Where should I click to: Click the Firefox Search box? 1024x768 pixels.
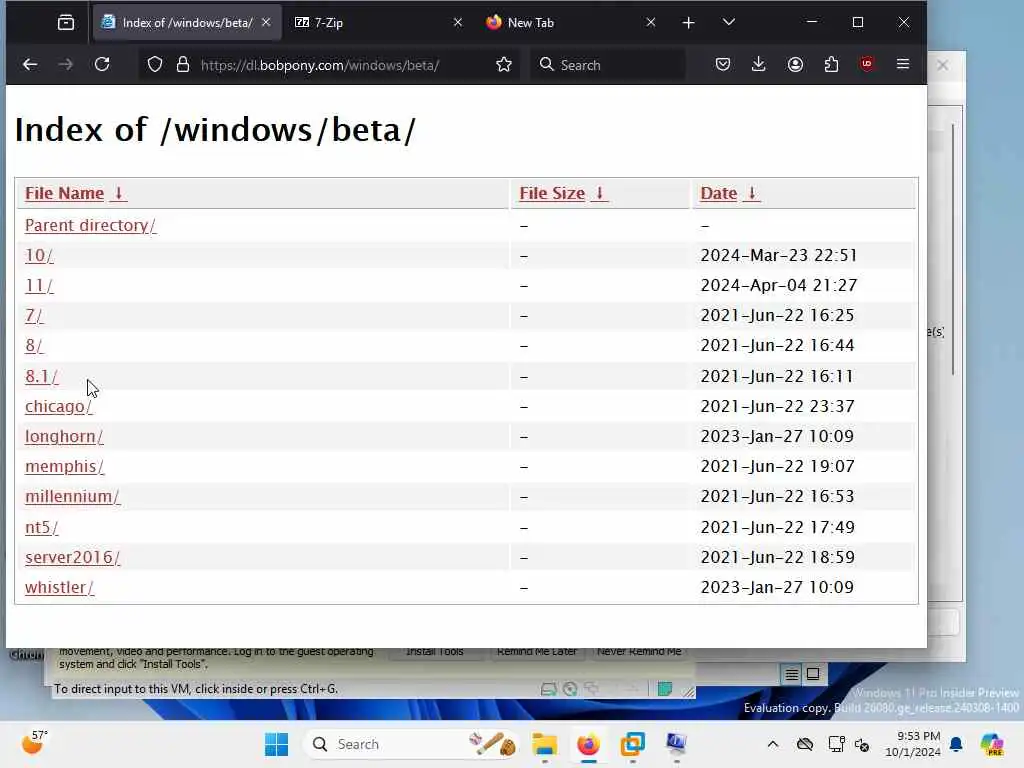click(x=607, y=65)
